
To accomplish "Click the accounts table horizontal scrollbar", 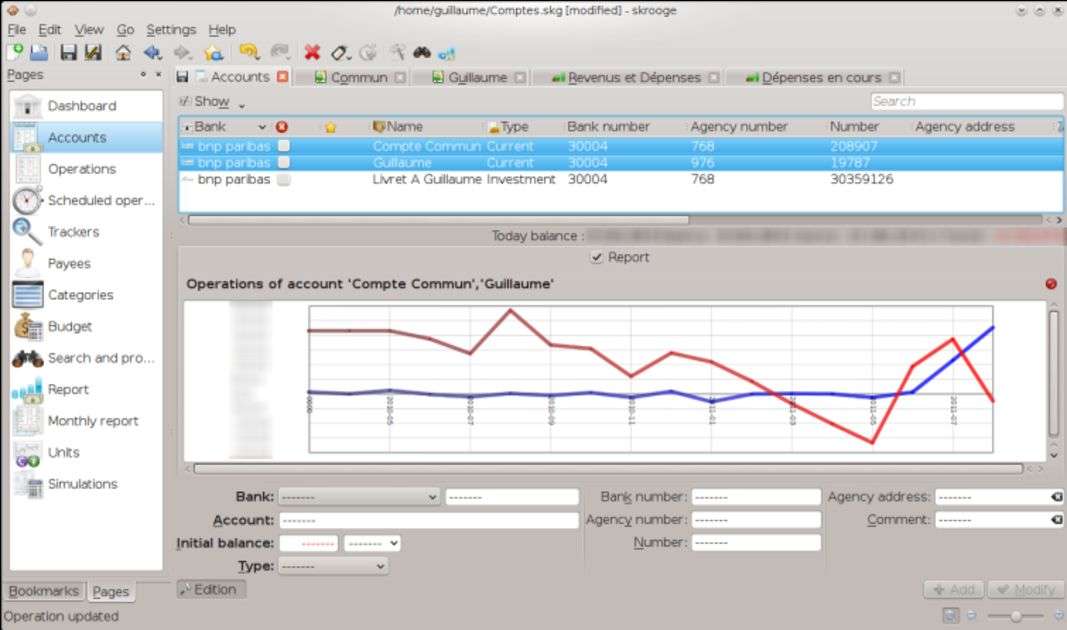I will 438,220.
